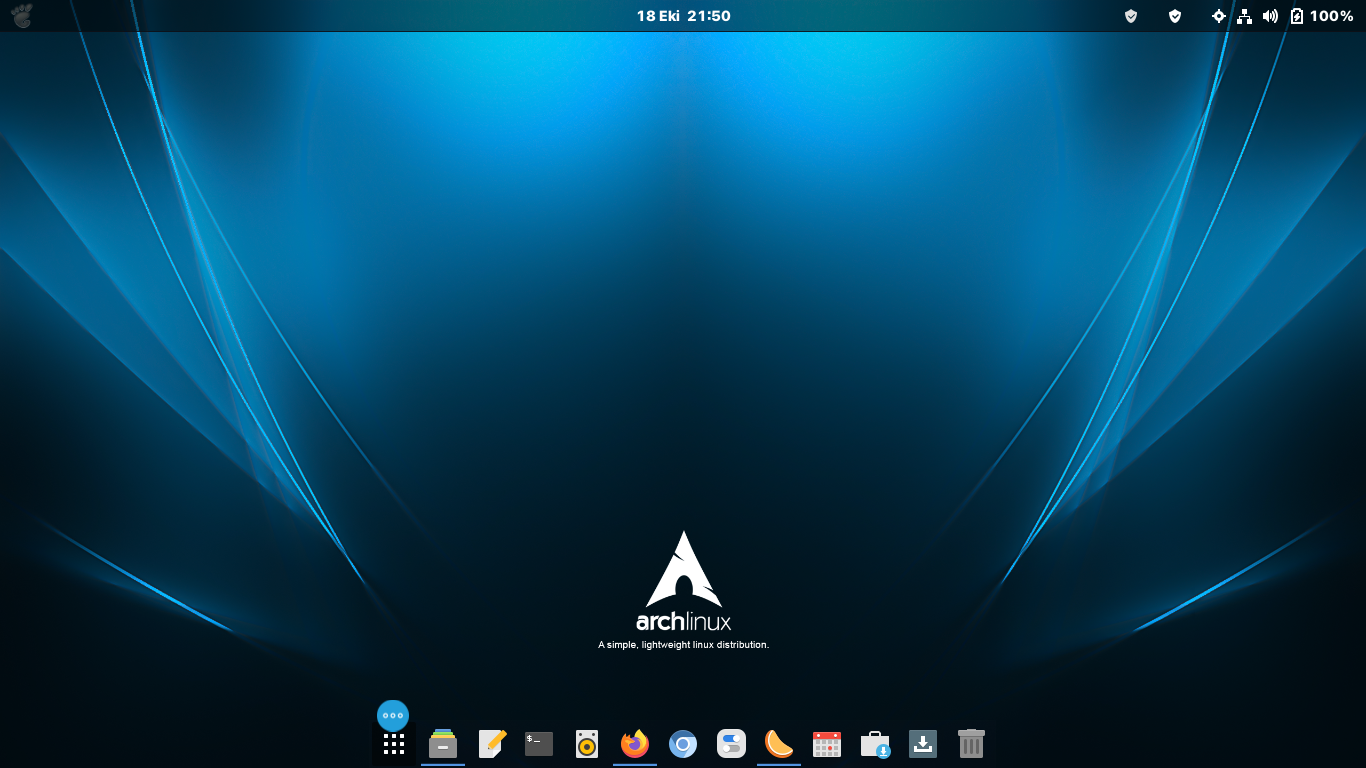Launch Clementine orange slice music player
The width and height of the screenshot is (1366, 768).
click(x=779, y=744)
